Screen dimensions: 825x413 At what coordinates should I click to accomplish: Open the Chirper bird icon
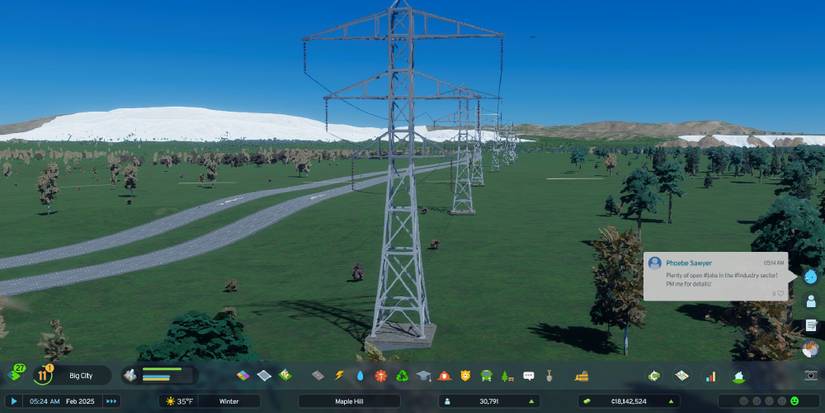(810, 276)
